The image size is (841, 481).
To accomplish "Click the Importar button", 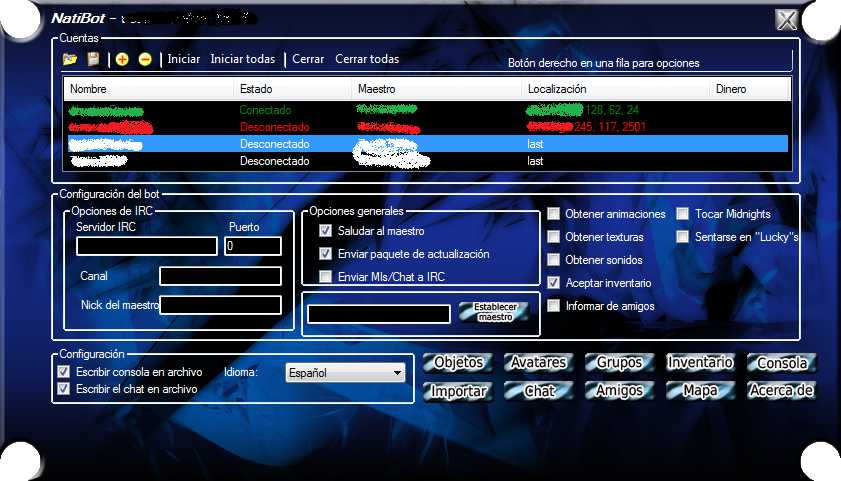I will tap(458, 391).
